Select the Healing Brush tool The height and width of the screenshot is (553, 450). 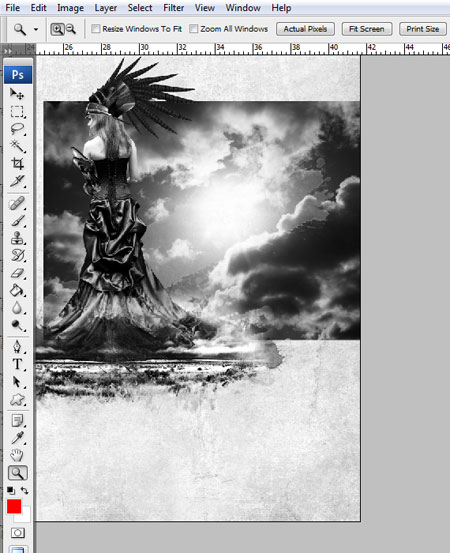tap(17, 203)
